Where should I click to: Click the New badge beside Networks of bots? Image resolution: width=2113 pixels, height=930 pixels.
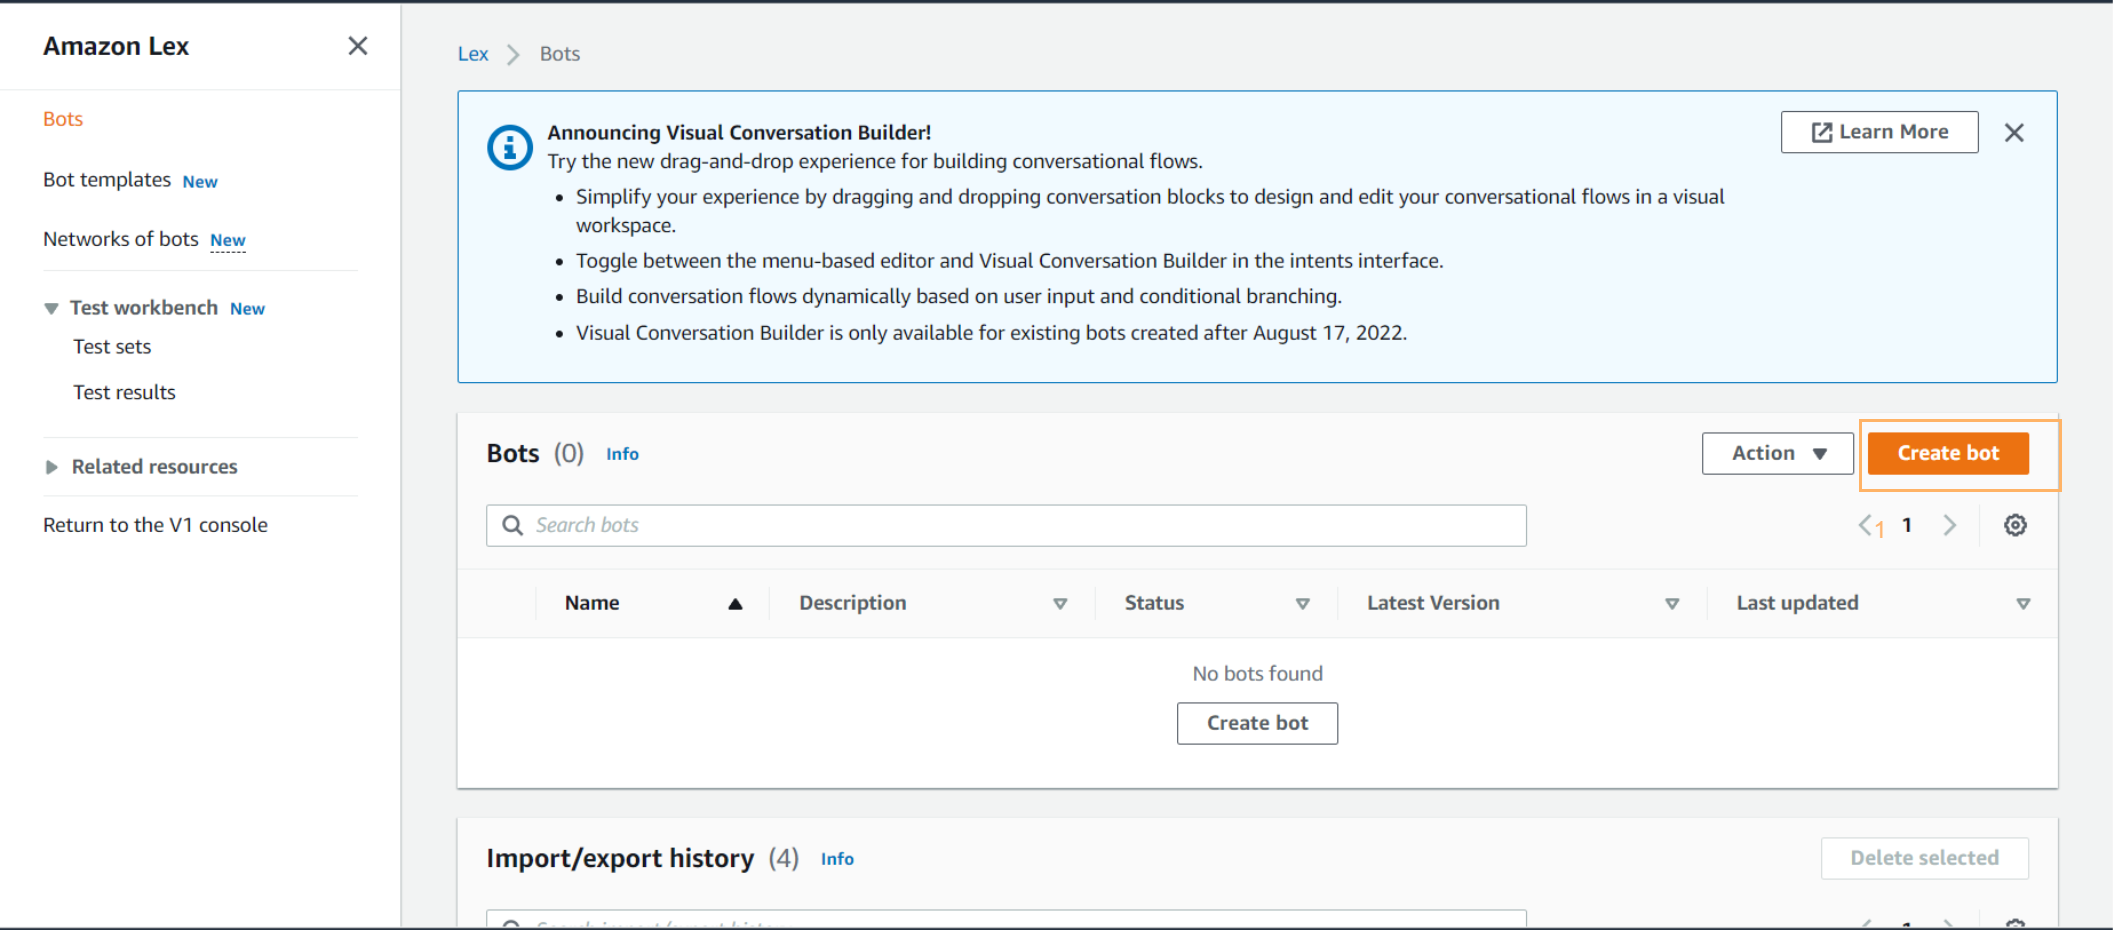click(228, 240)
